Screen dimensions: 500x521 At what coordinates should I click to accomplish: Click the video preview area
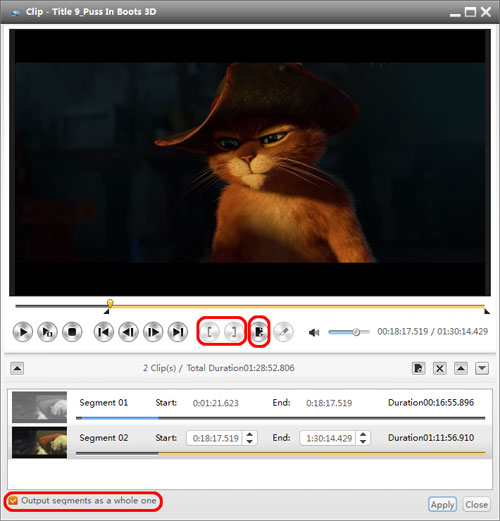click(250, 162)
